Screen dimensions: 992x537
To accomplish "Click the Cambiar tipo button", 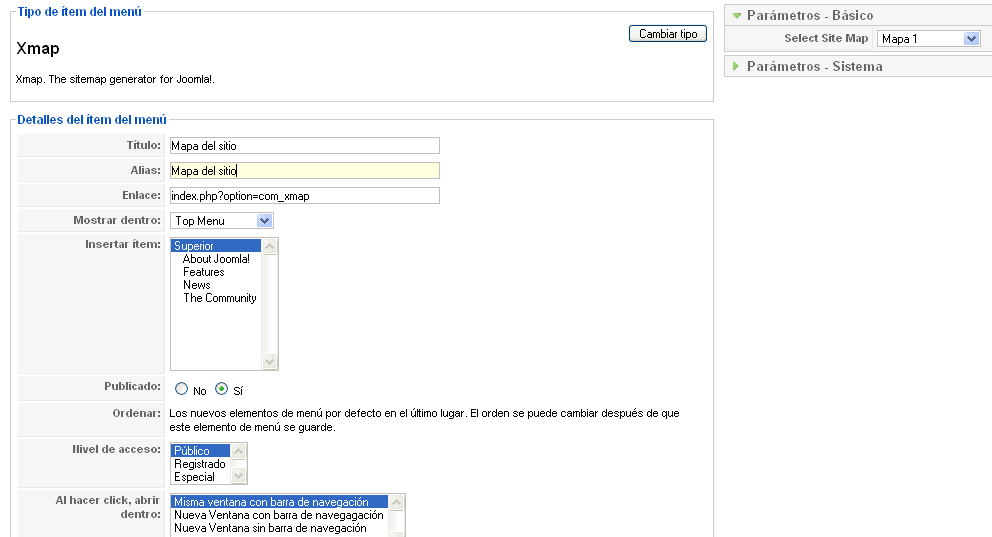I will tap(667, 34).
